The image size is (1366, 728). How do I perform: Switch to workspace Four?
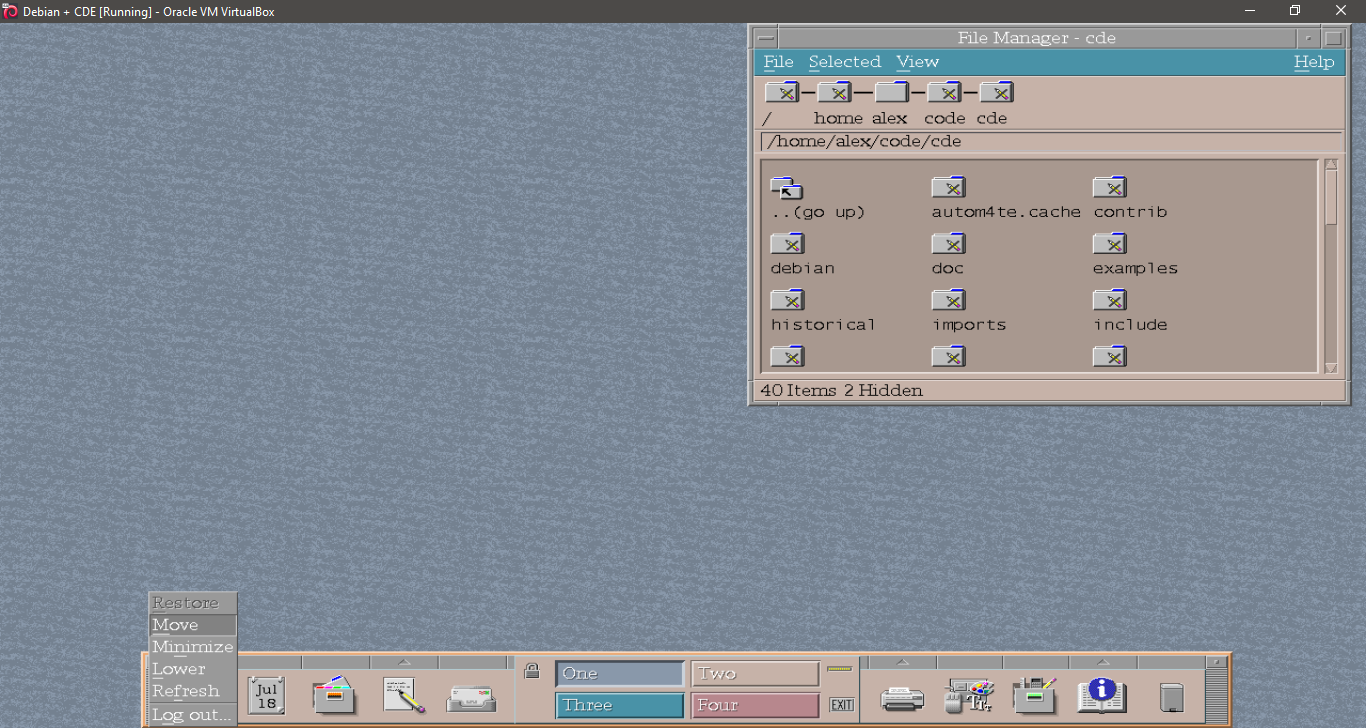click(x=755, y=705)
